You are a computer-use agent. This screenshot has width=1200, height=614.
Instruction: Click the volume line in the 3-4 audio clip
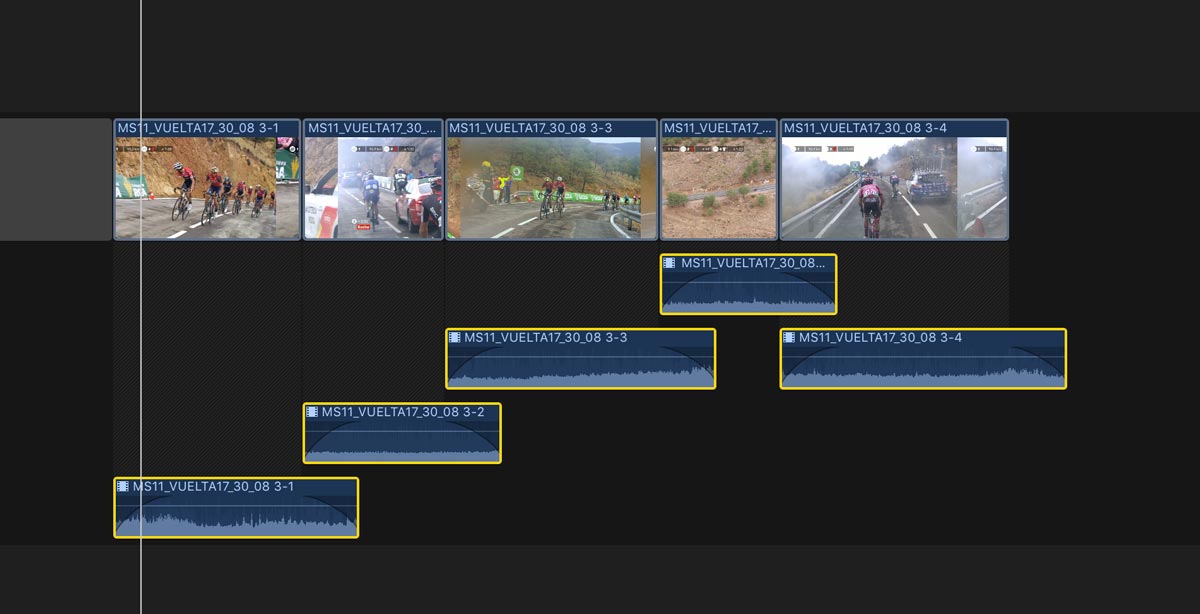923,357
